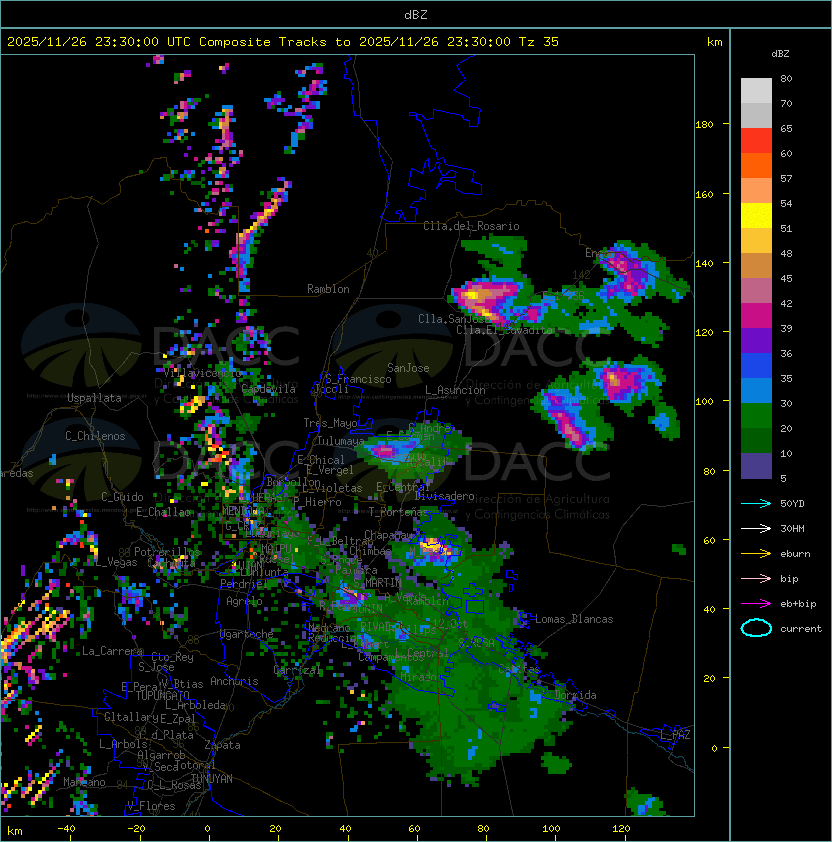
Task: Click the 'L_PAZ' map label
Action: point(675,735)
